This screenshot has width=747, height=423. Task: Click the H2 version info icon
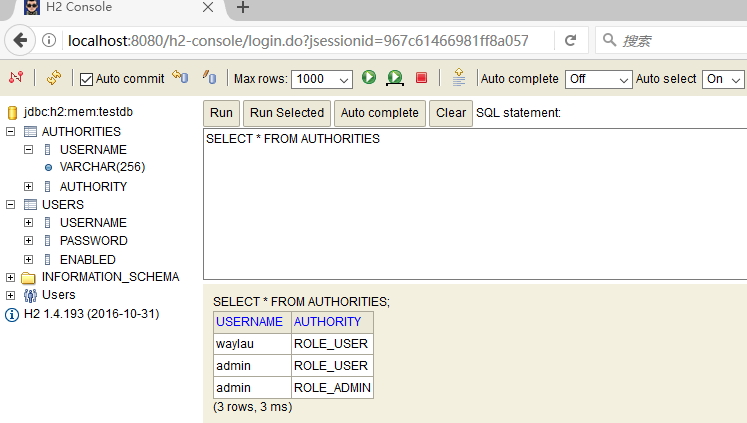pos(12,314)
